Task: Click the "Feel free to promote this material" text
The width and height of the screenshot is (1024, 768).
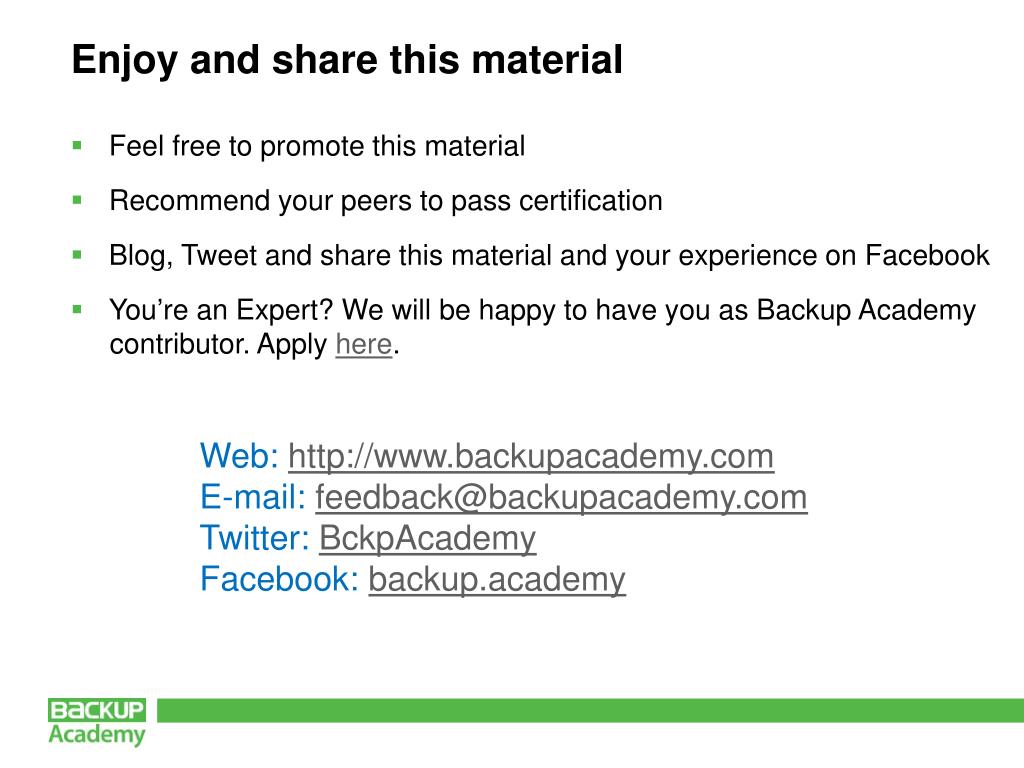Action: 317,146
